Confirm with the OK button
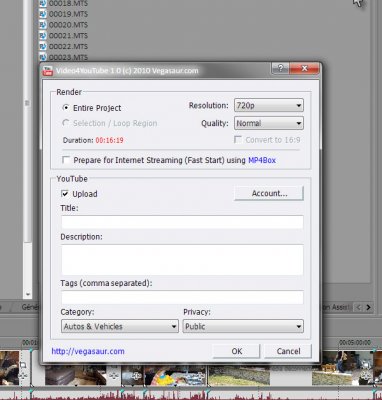Image resolution: width=382 pixels, height=400 pixels. coord(236,351)
